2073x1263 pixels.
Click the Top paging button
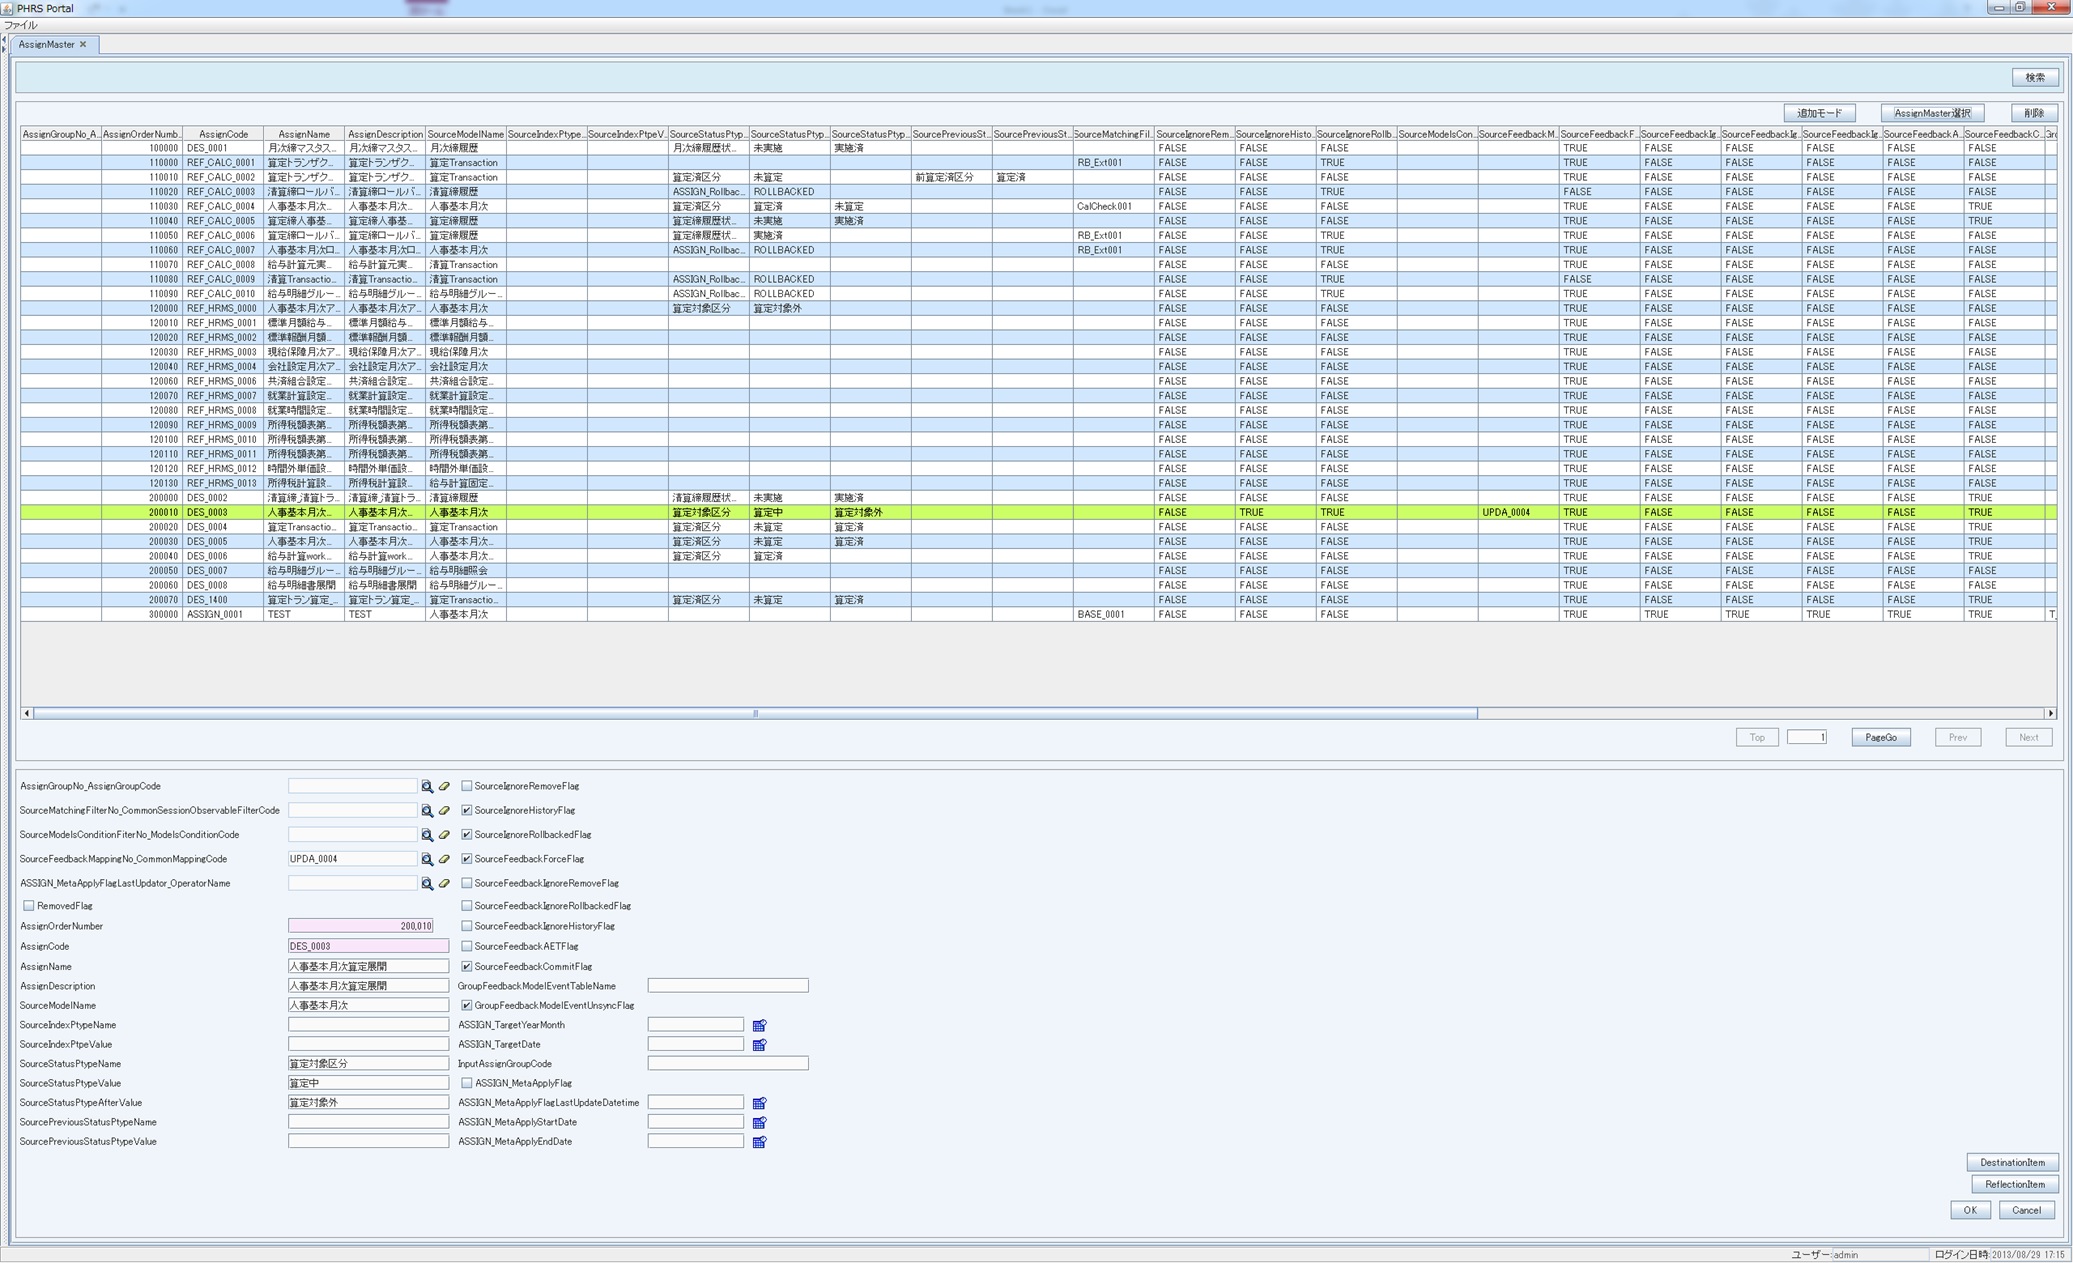coord(1757,737)
